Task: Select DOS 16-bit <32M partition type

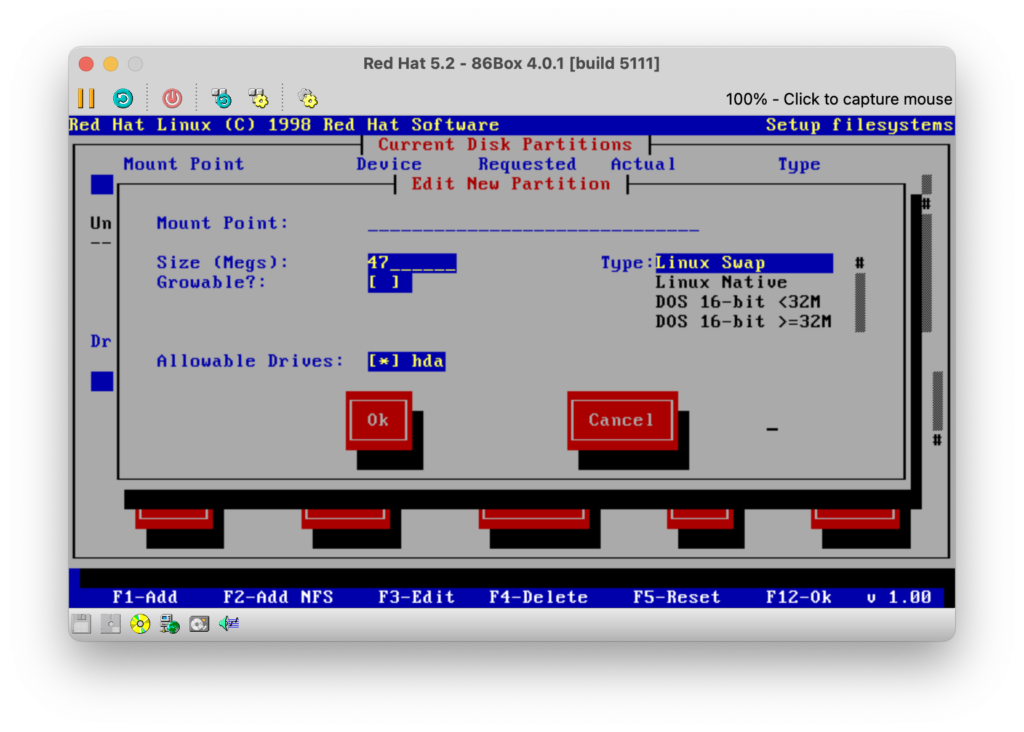Action: [x=738, y=302]
